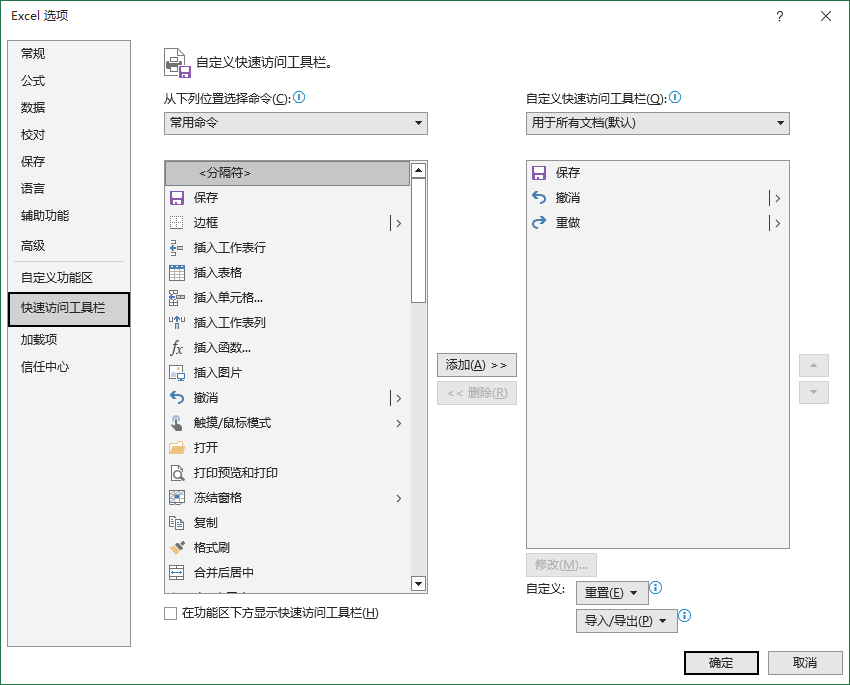Click the 格式刷 paintbrush icon

click(x=177, y=547)
